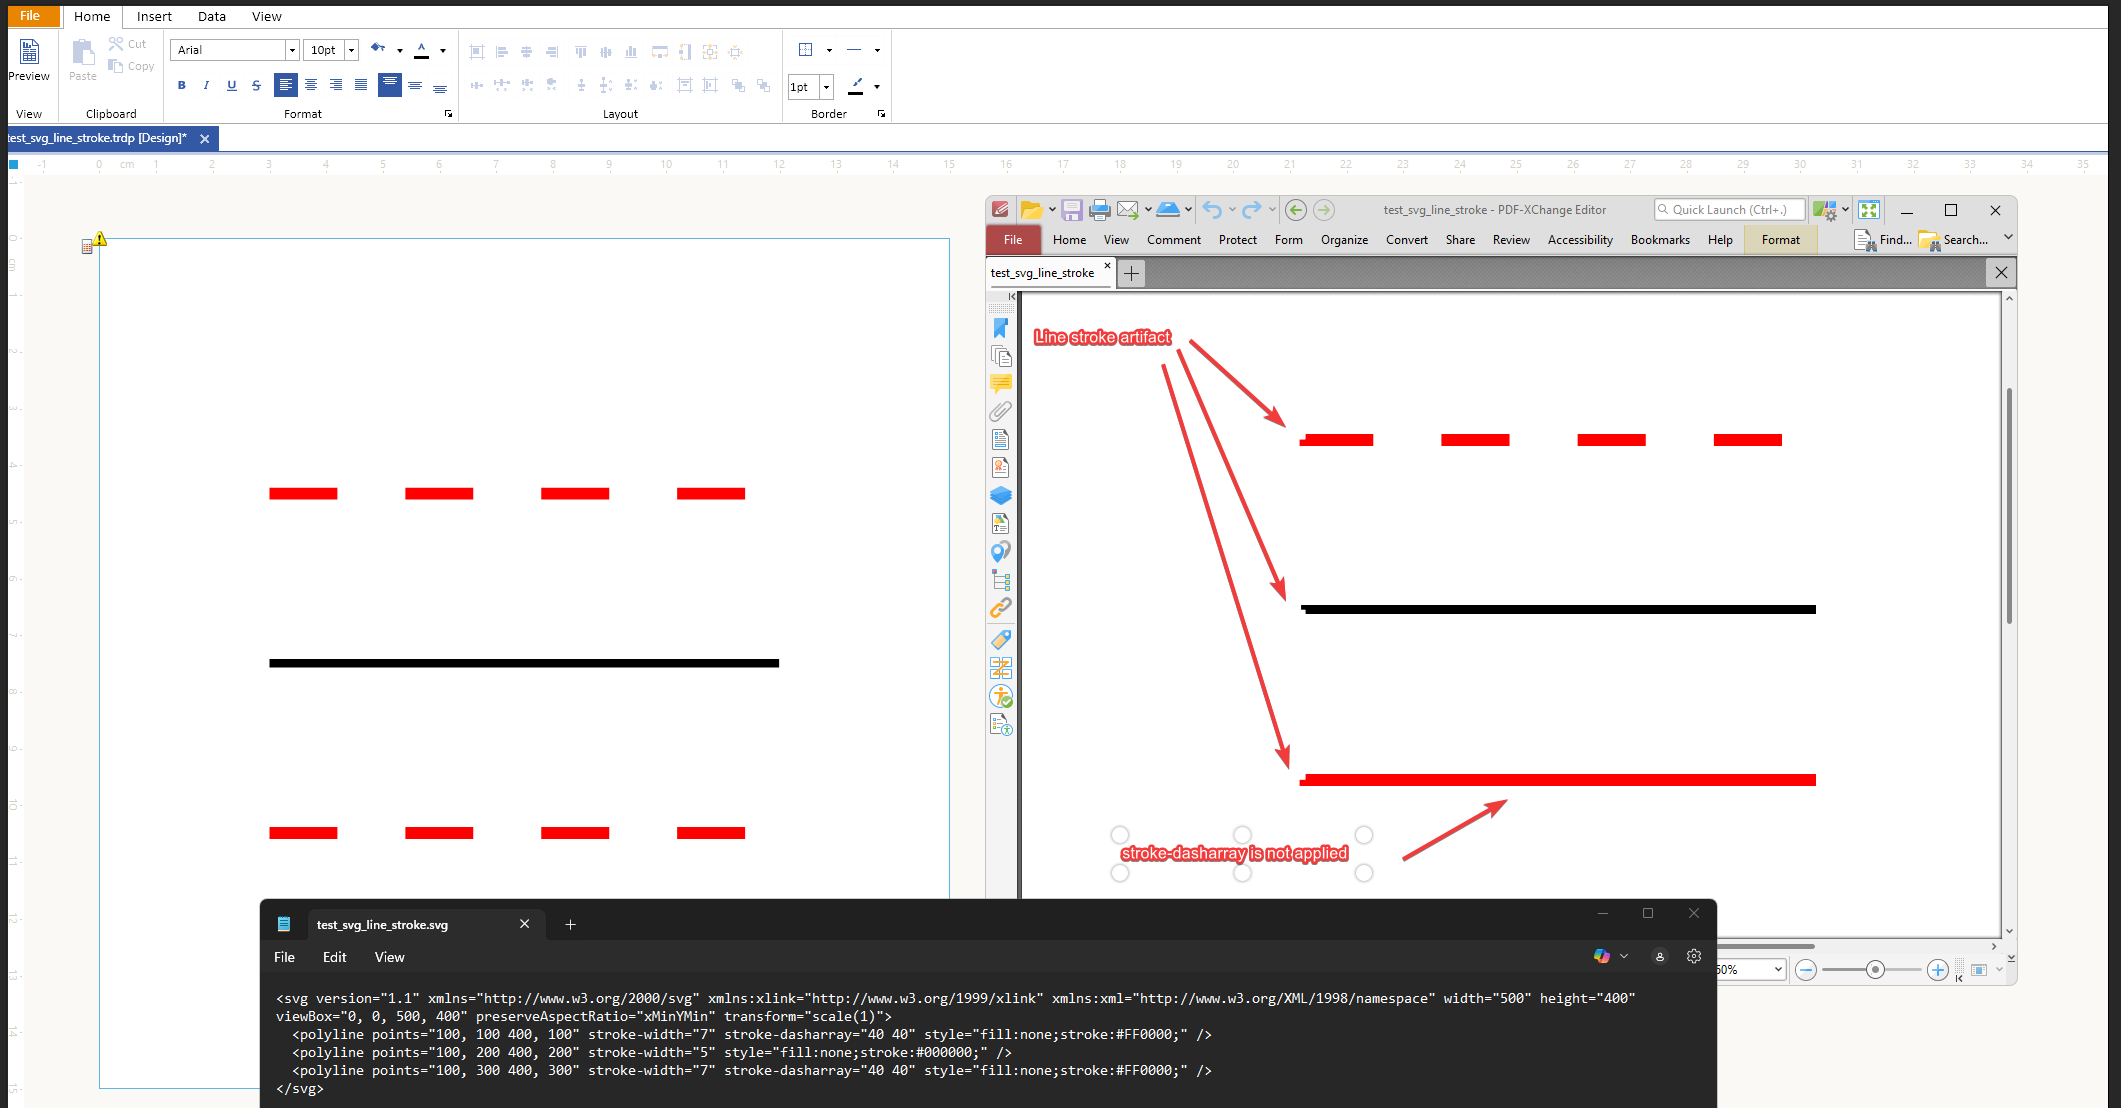2121x1108 pixels.
Task: Click Save icon in PDF-XChange toolbar
Action: pos(1072,210)
